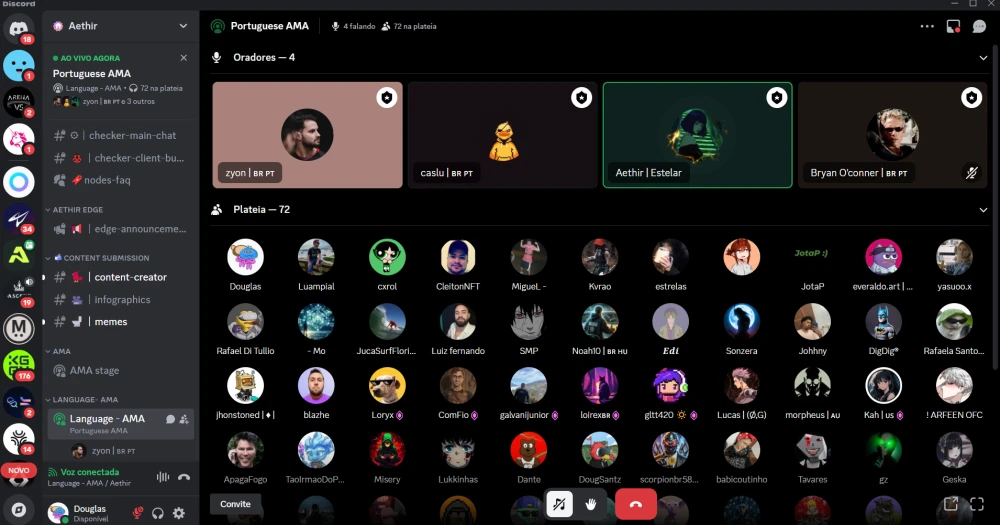
Task: Open checker-main-chat channel
Action: (x=121, y=135)
